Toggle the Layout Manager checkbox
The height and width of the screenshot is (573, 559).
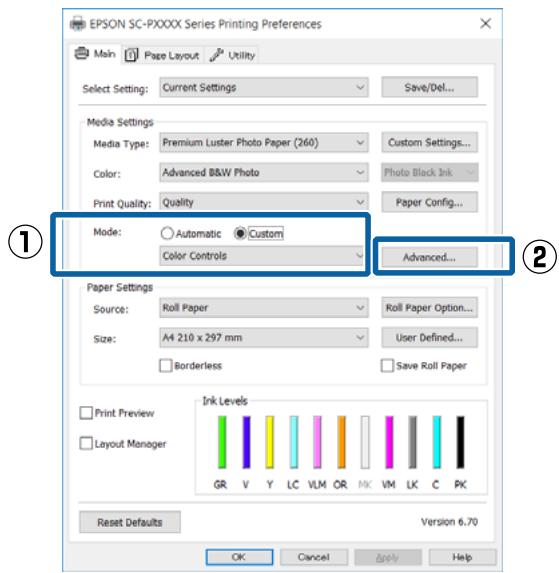coord(86,444)
